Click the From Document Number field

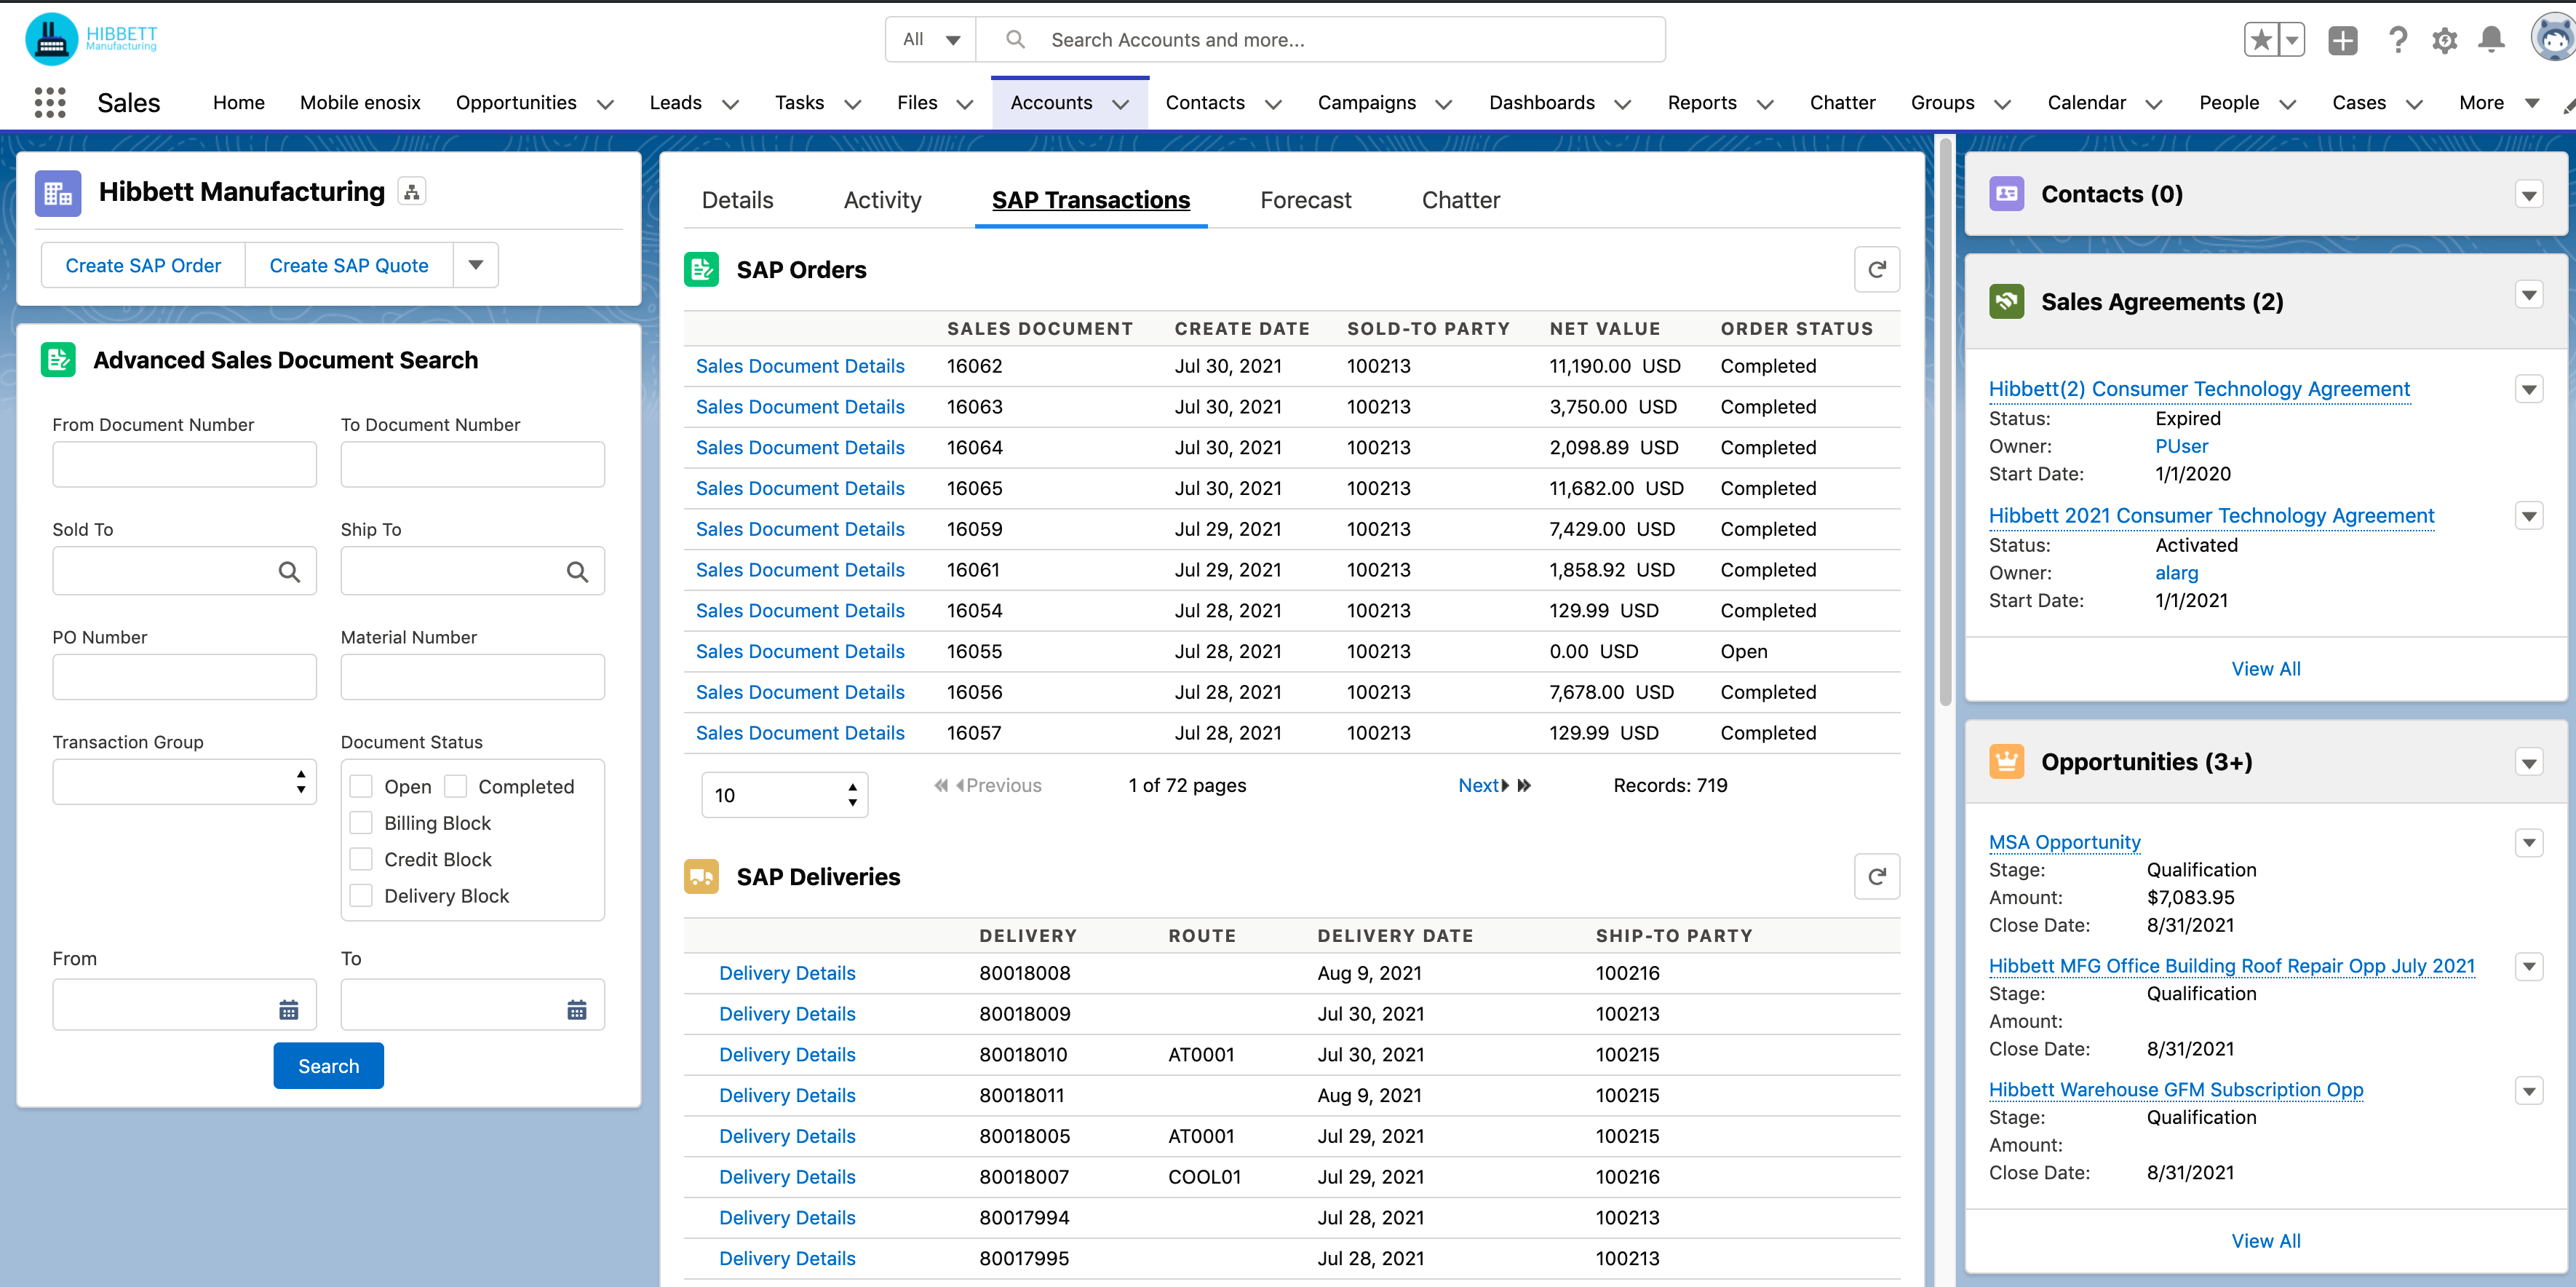[x=184, y=464]
